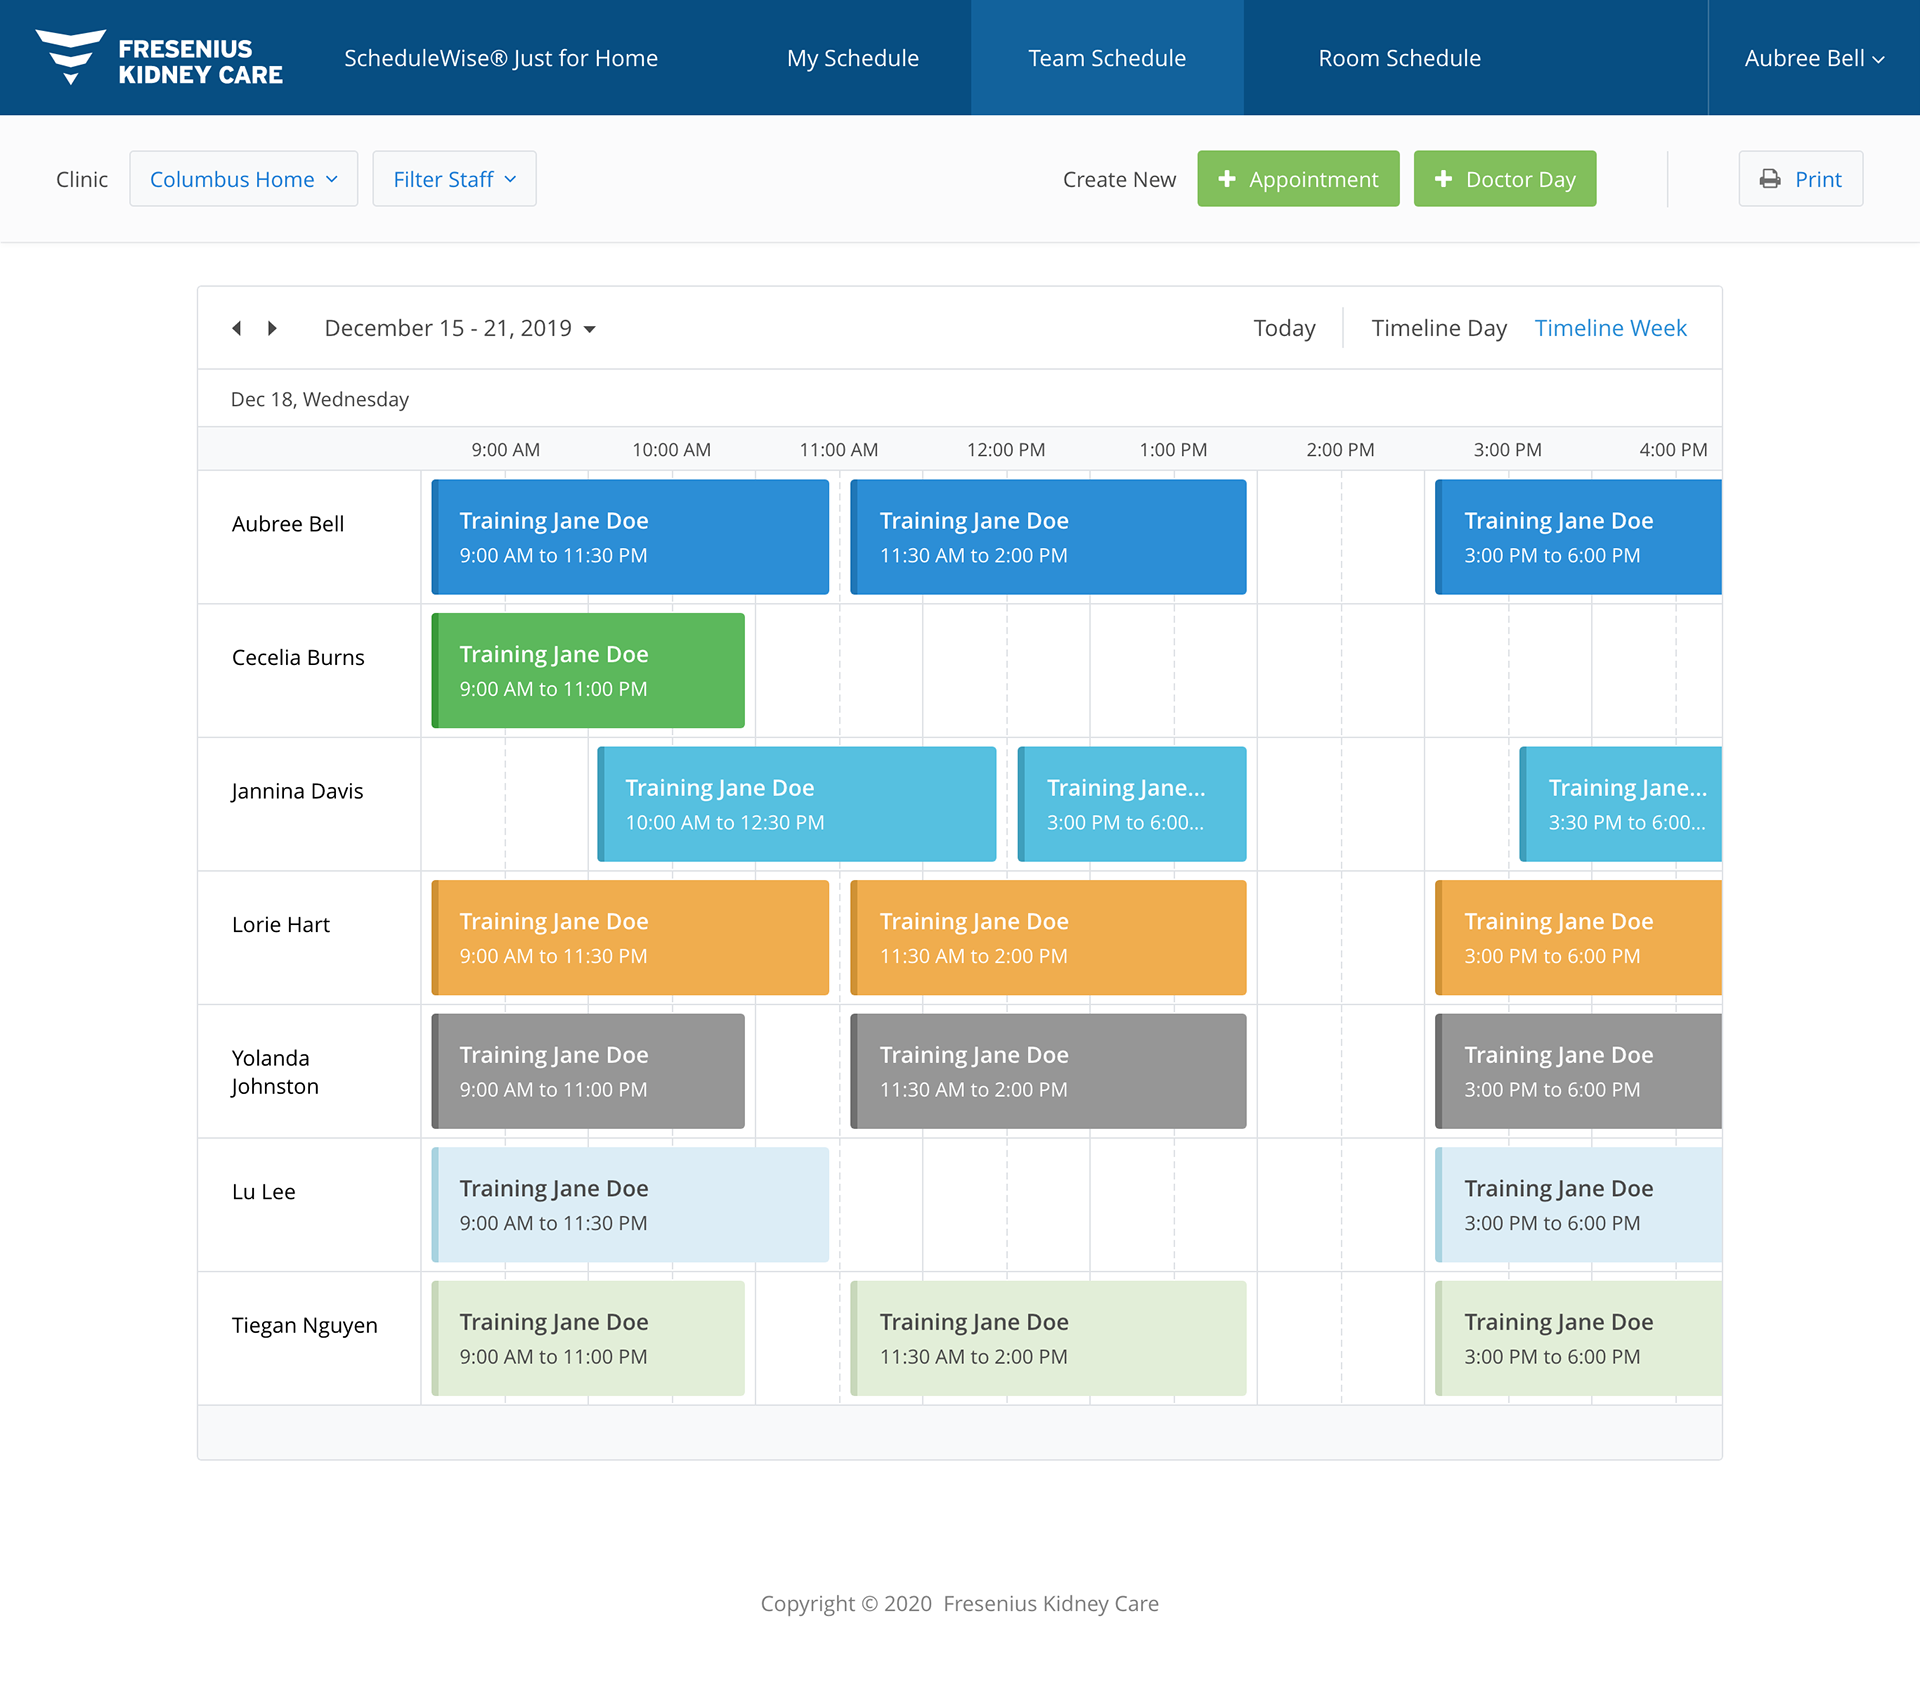This screenshot has height=1687, width=1920.
Task: Go to next week arrow
Action: pyautogui.click(x=272, y=329)
